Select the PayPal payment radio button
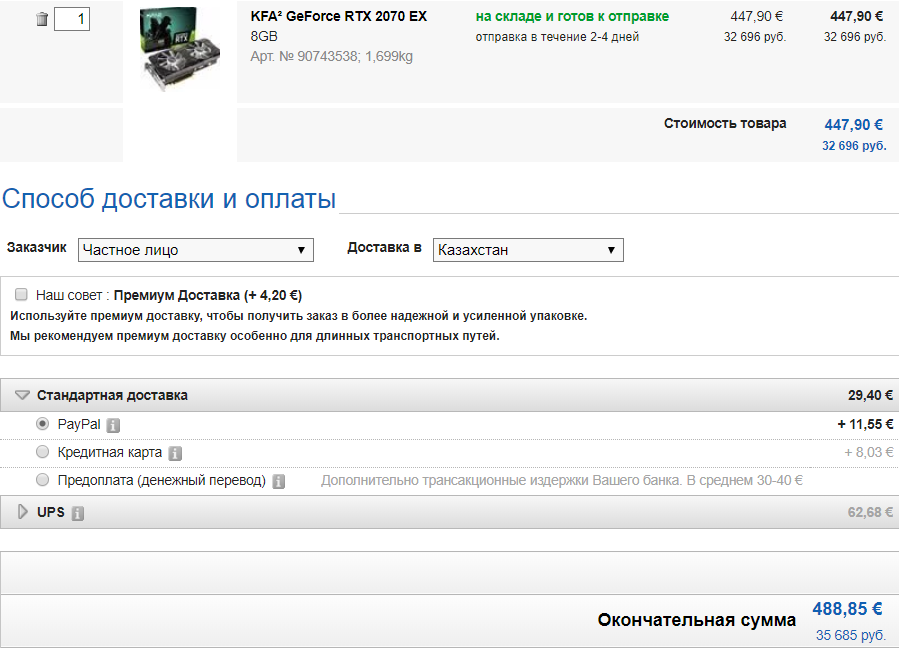899x648 pixels. pyautogui.click(x=42, y=424)
